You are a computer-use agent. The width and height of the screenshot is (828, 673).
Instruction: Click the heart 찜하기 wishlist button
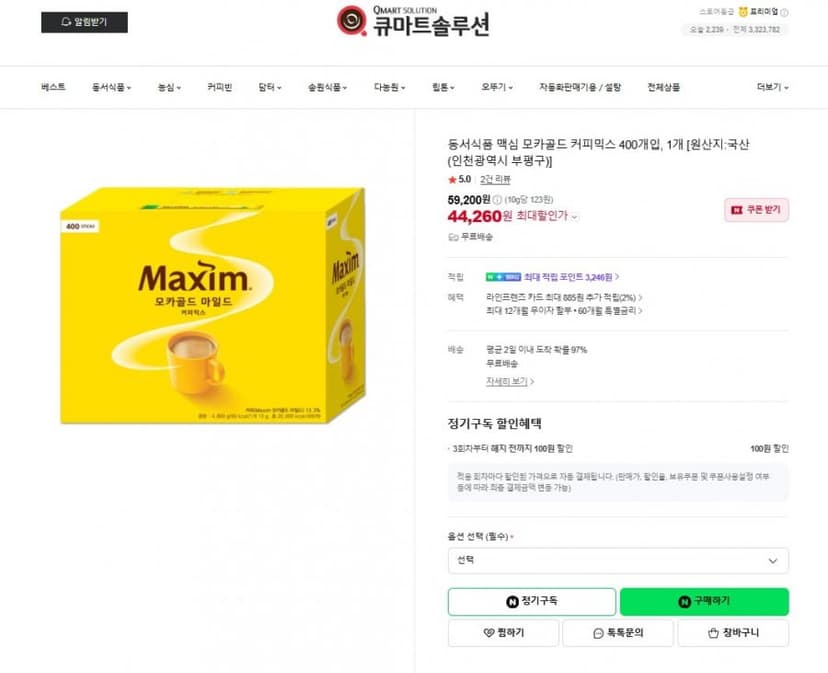click(x=503, y=633)
